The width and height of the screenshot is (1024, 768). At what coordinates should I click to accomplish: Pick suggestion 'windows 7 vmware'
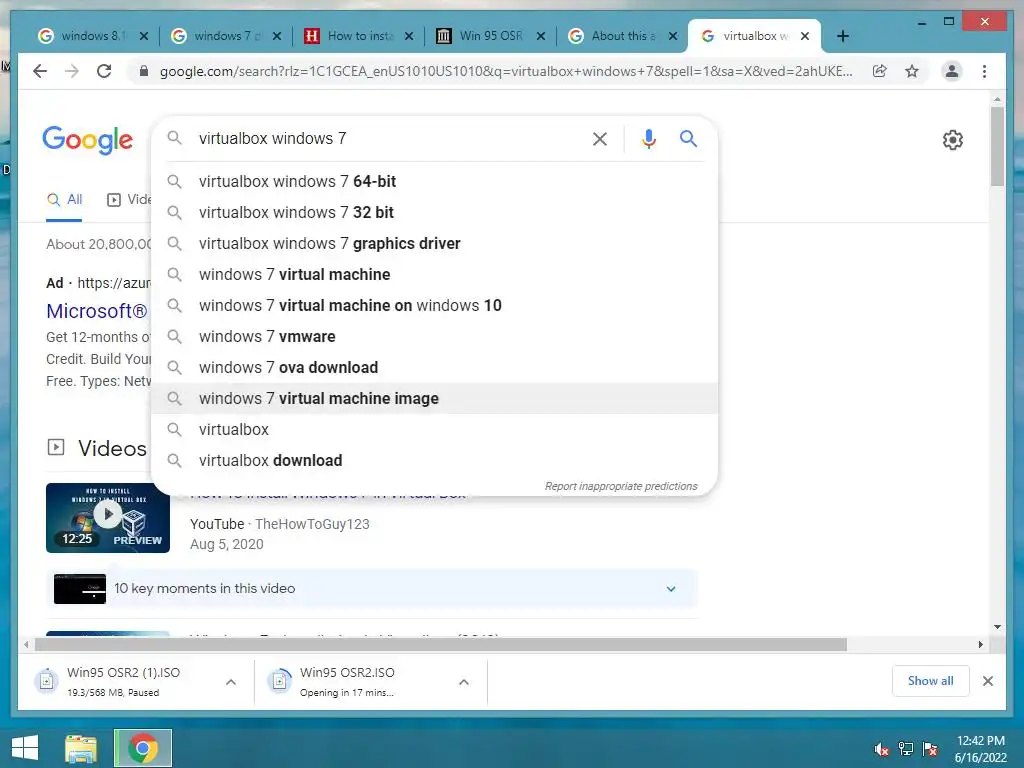[x=434, y=336]
